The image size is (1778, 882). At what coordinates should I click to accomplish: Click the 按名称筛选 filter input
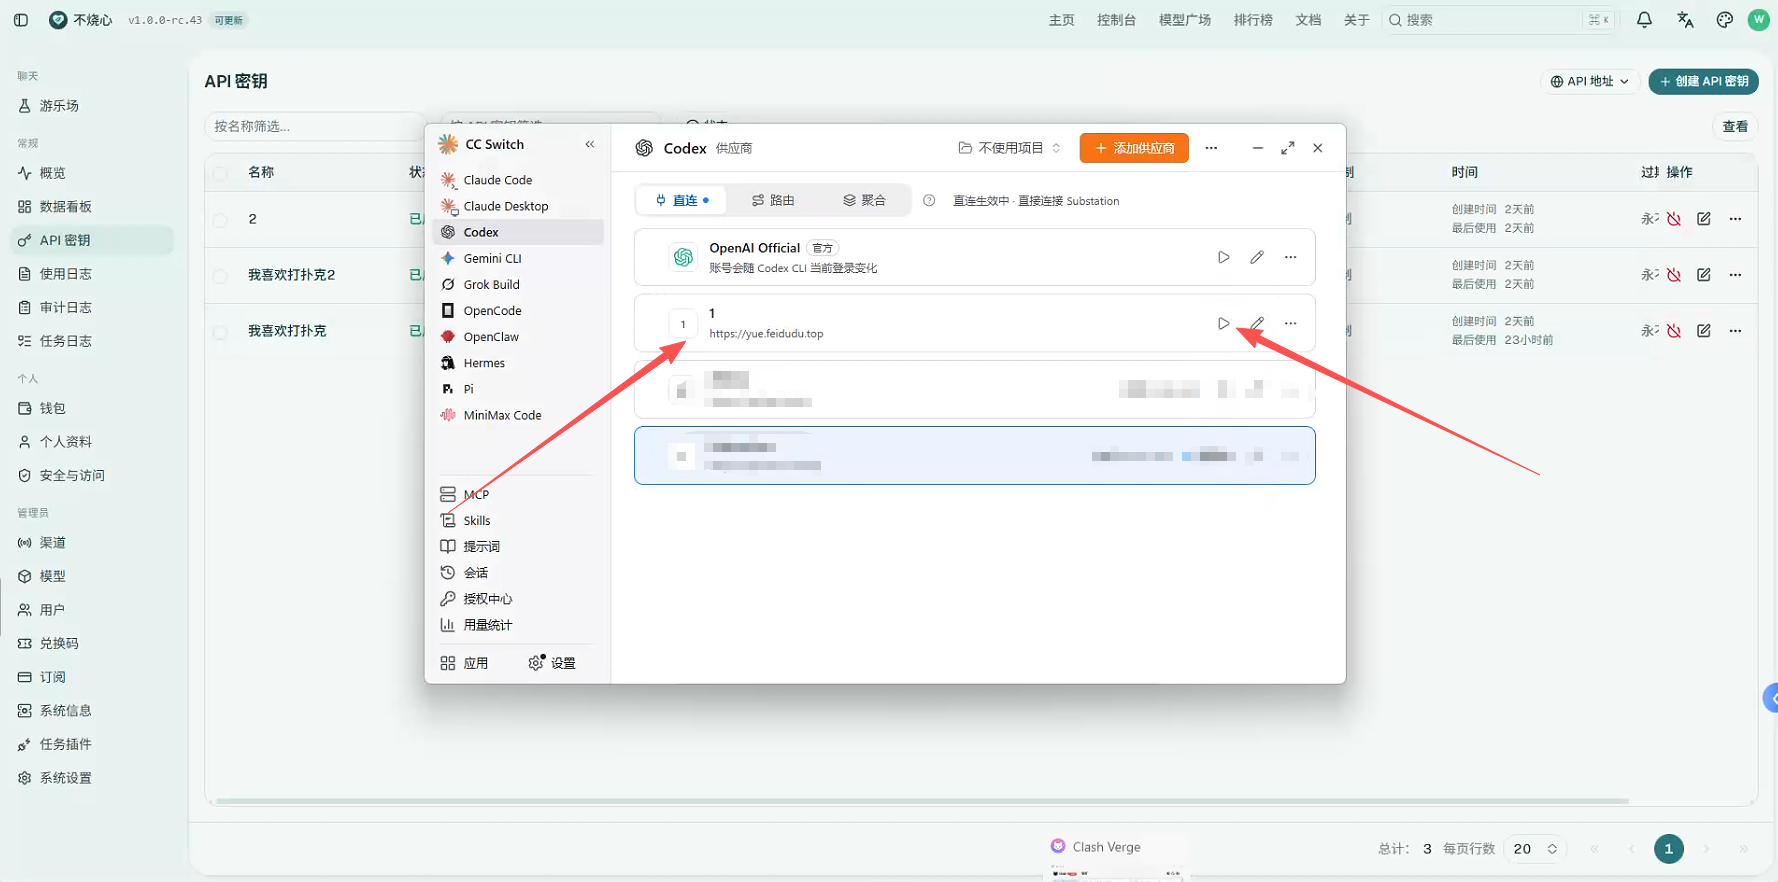[314, 126]
